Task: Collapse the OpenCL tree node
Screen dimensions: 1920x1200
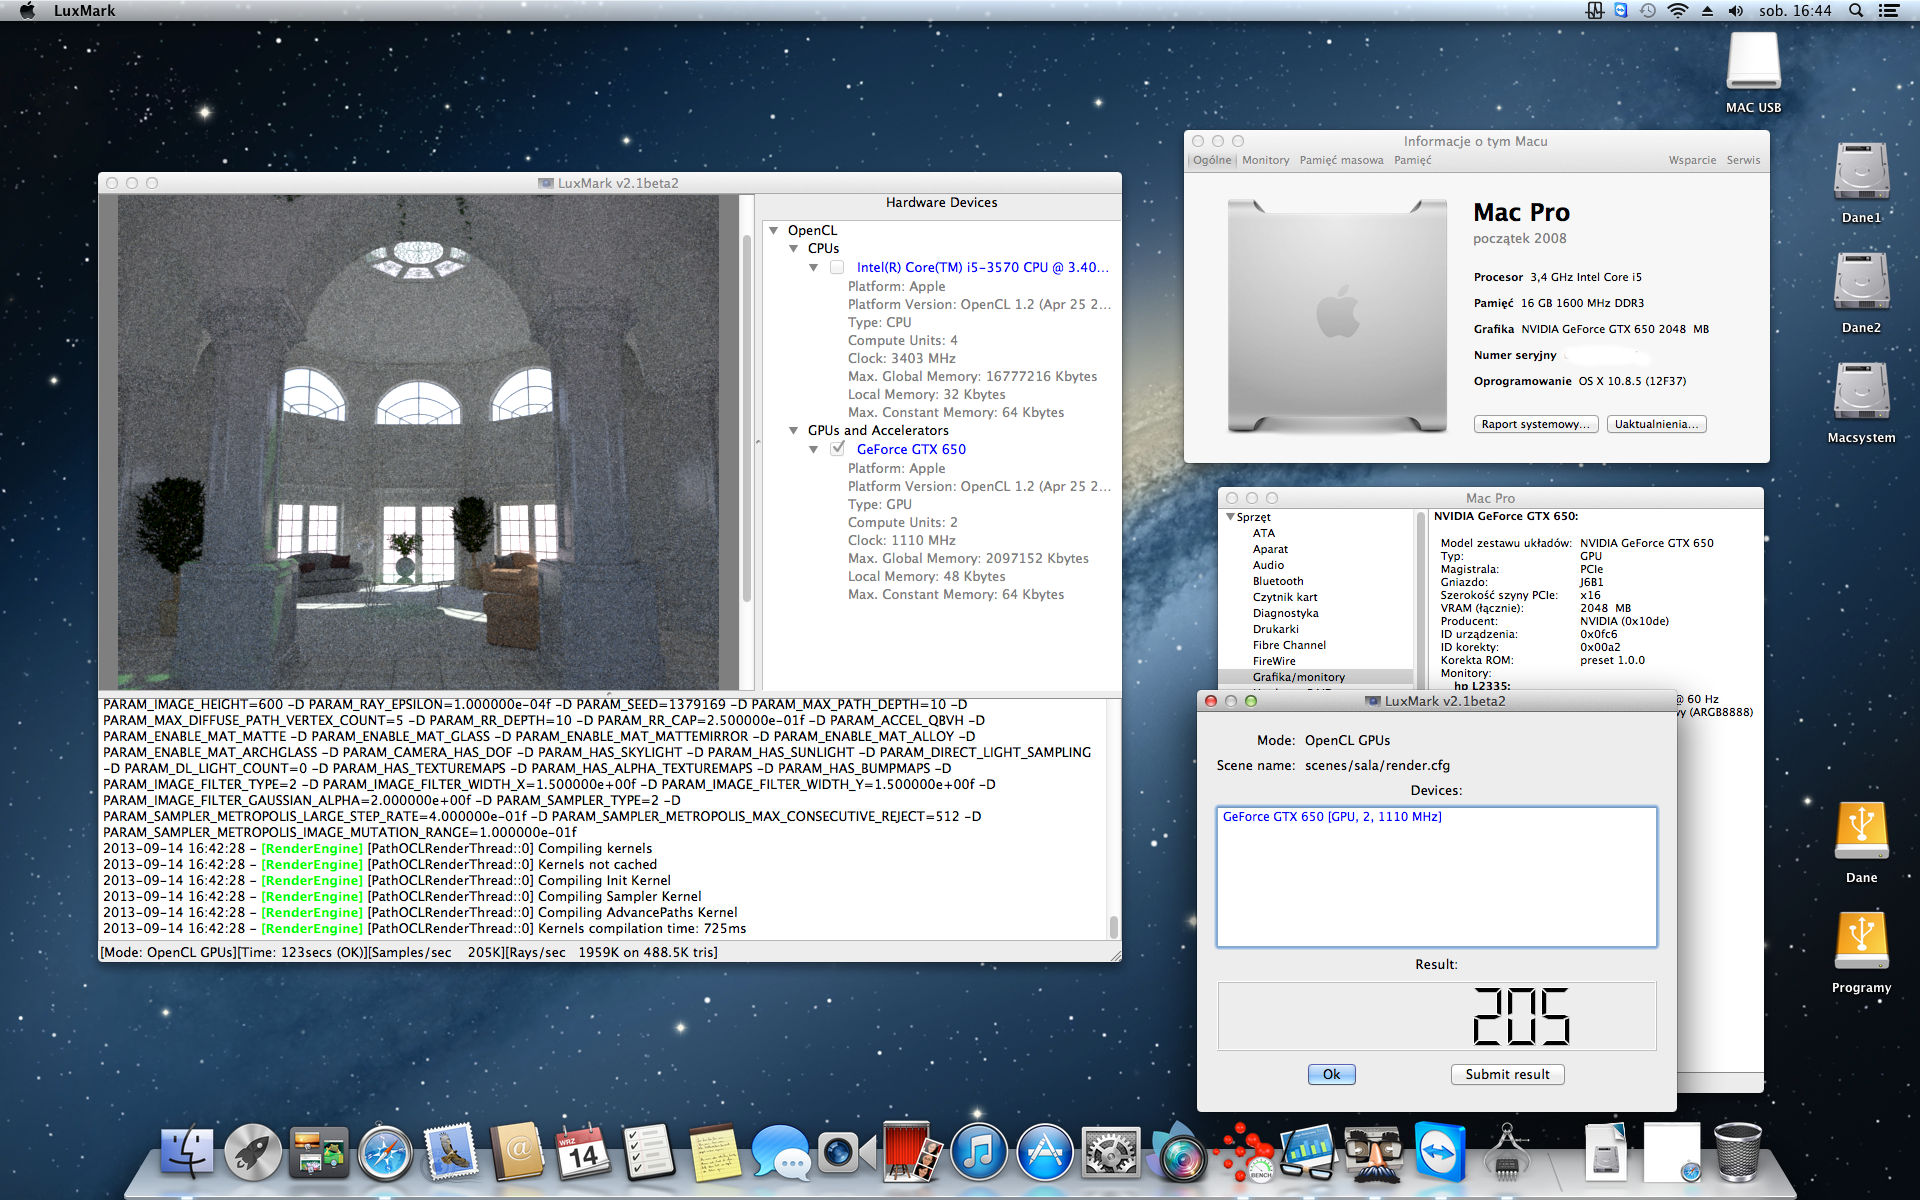Action: coord(774,230)
